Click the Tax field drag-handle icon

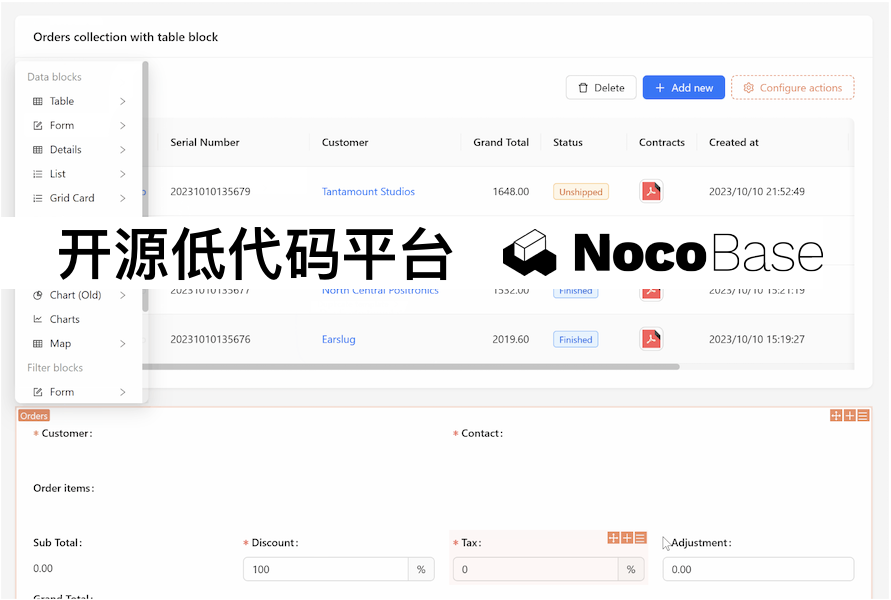613,538
